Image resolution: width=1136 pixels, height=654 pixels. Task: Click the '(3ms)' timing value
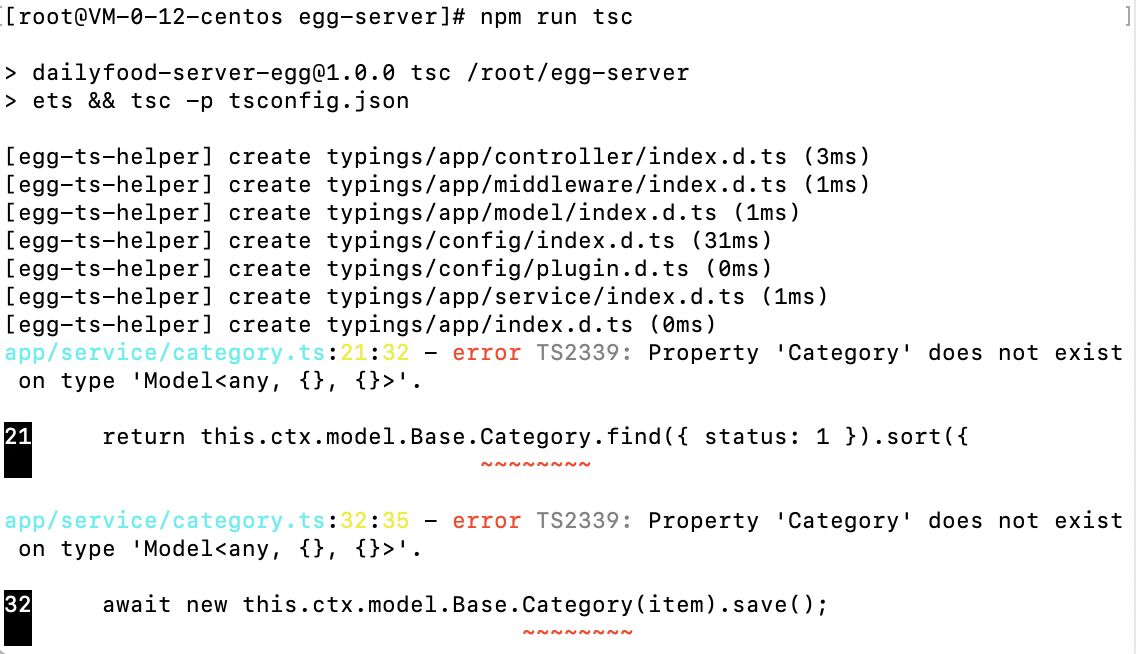836,156
